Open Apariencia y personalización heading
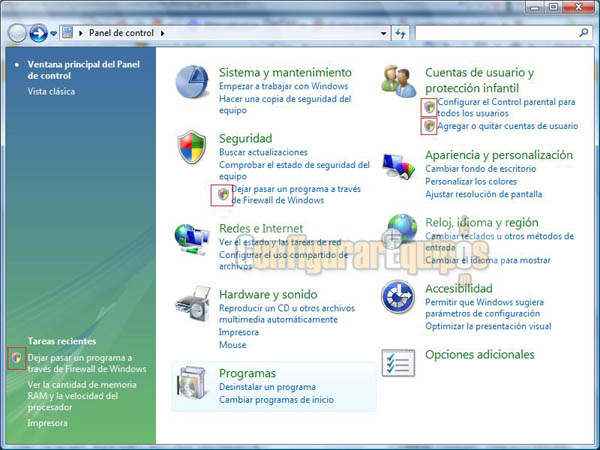The image size is (600, 450). coord(499,155)
